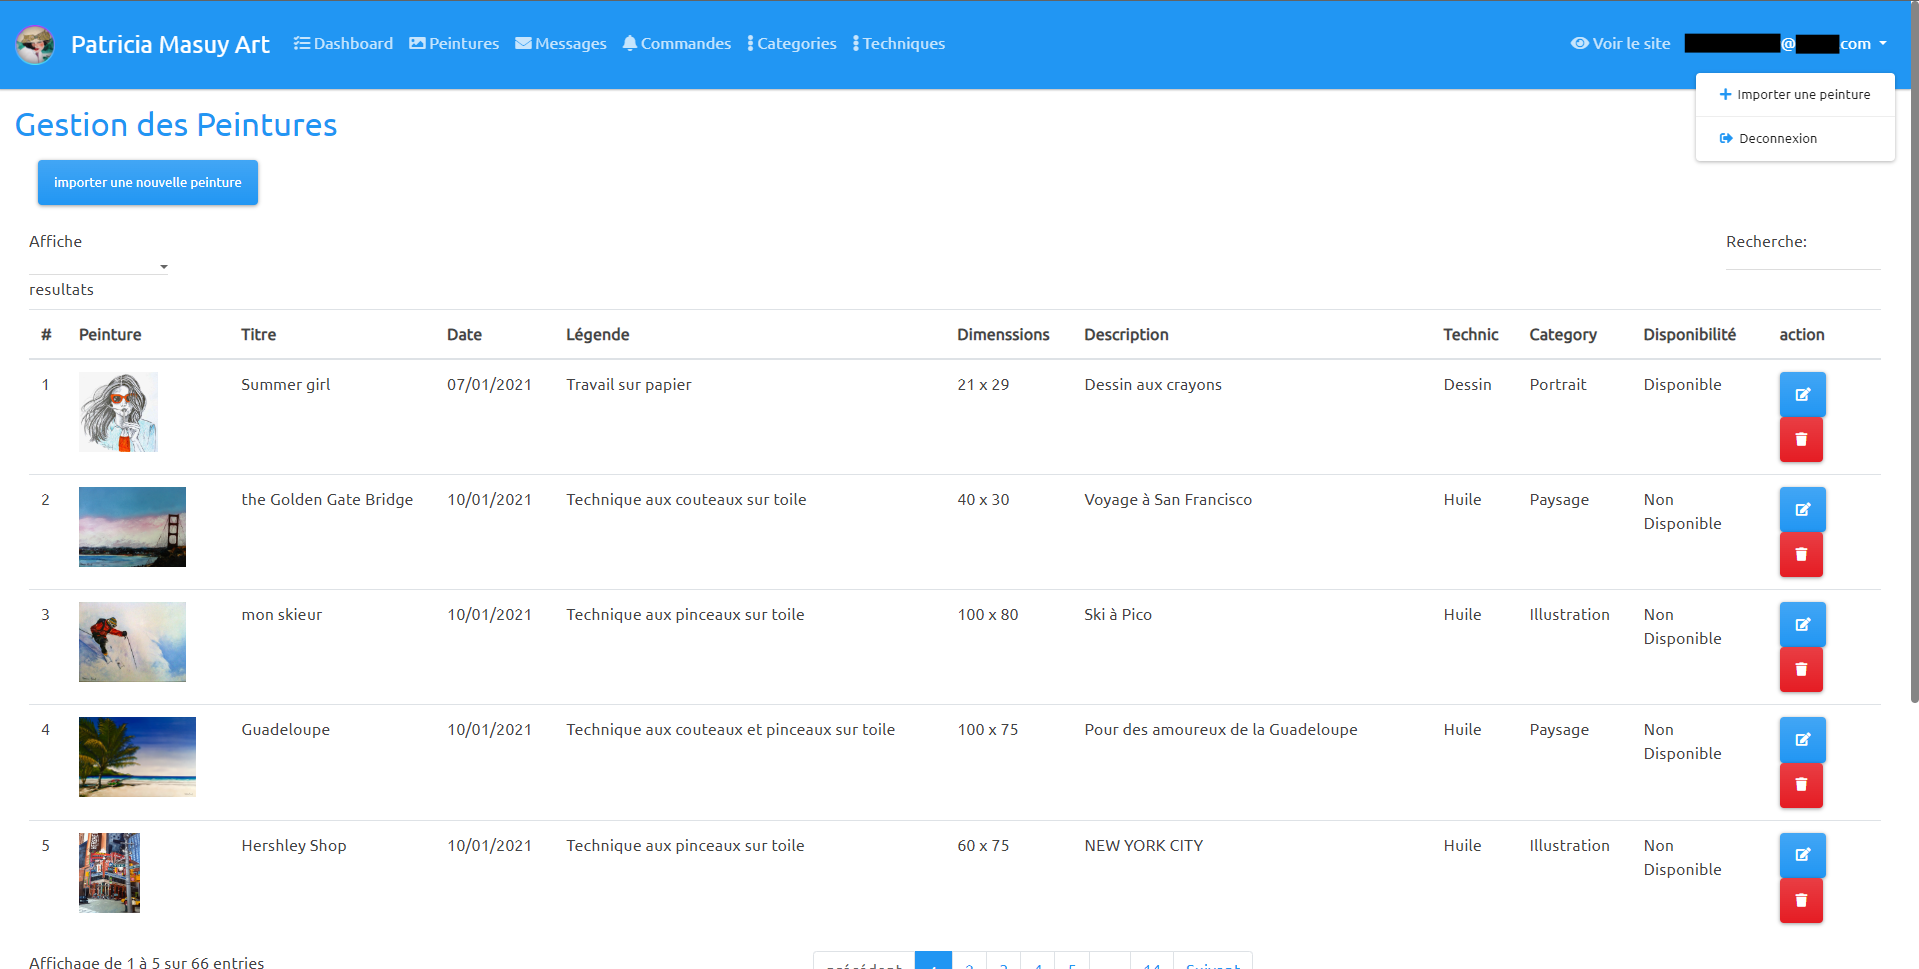Viewport: 1919px width, 969px height.
Task: Delete the mon skieur painting row
Action: coord(1801,670)
